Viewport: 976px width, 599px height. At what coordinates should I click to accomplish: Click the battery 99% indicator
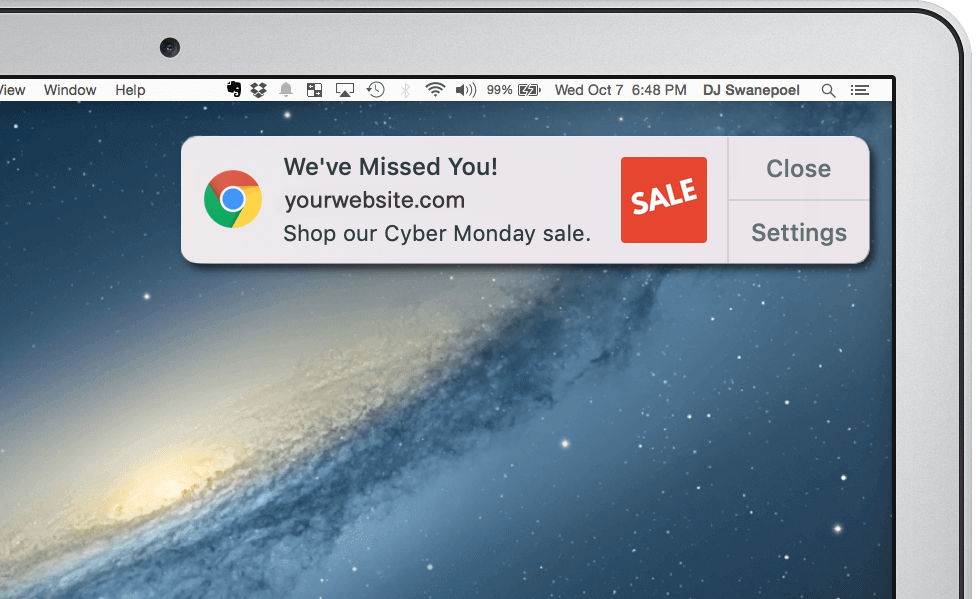coord(514,90)
